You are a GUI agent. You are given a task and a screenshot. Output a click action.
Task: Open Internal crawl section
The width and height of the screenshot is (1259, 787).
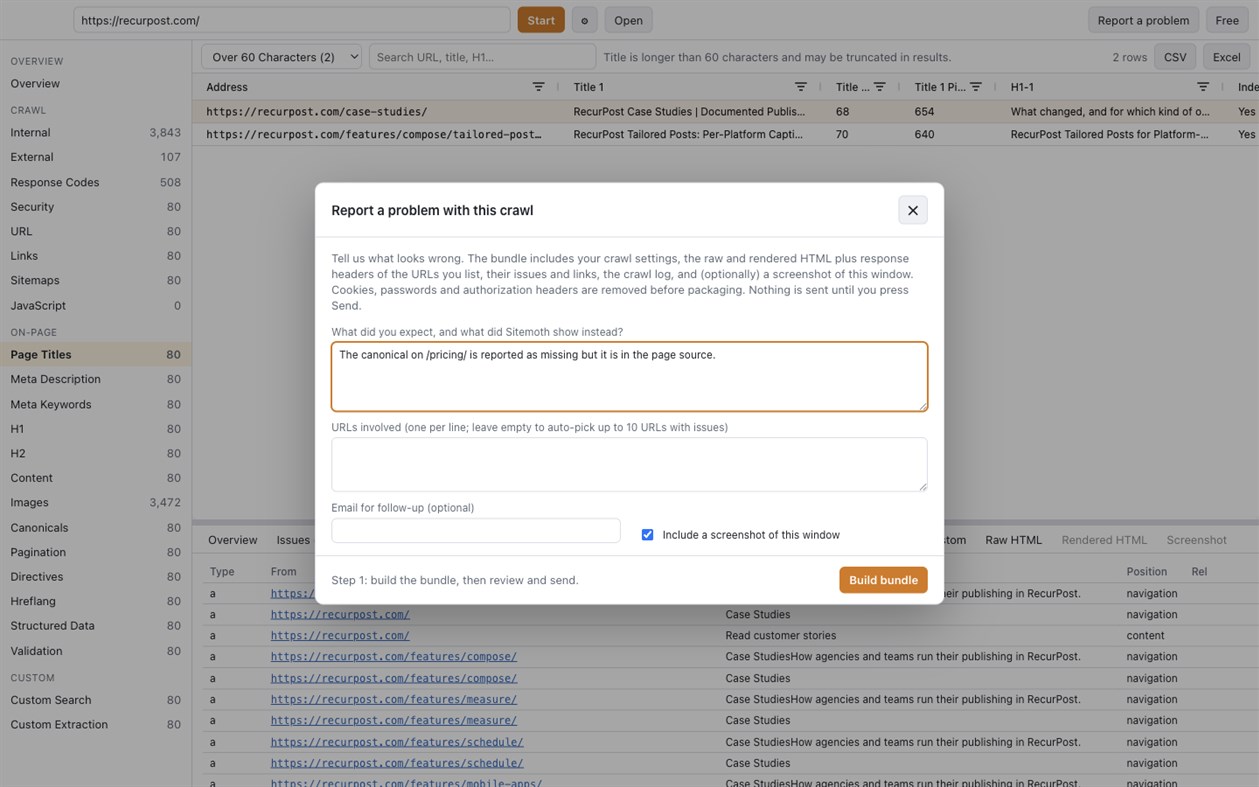[96, 132]
